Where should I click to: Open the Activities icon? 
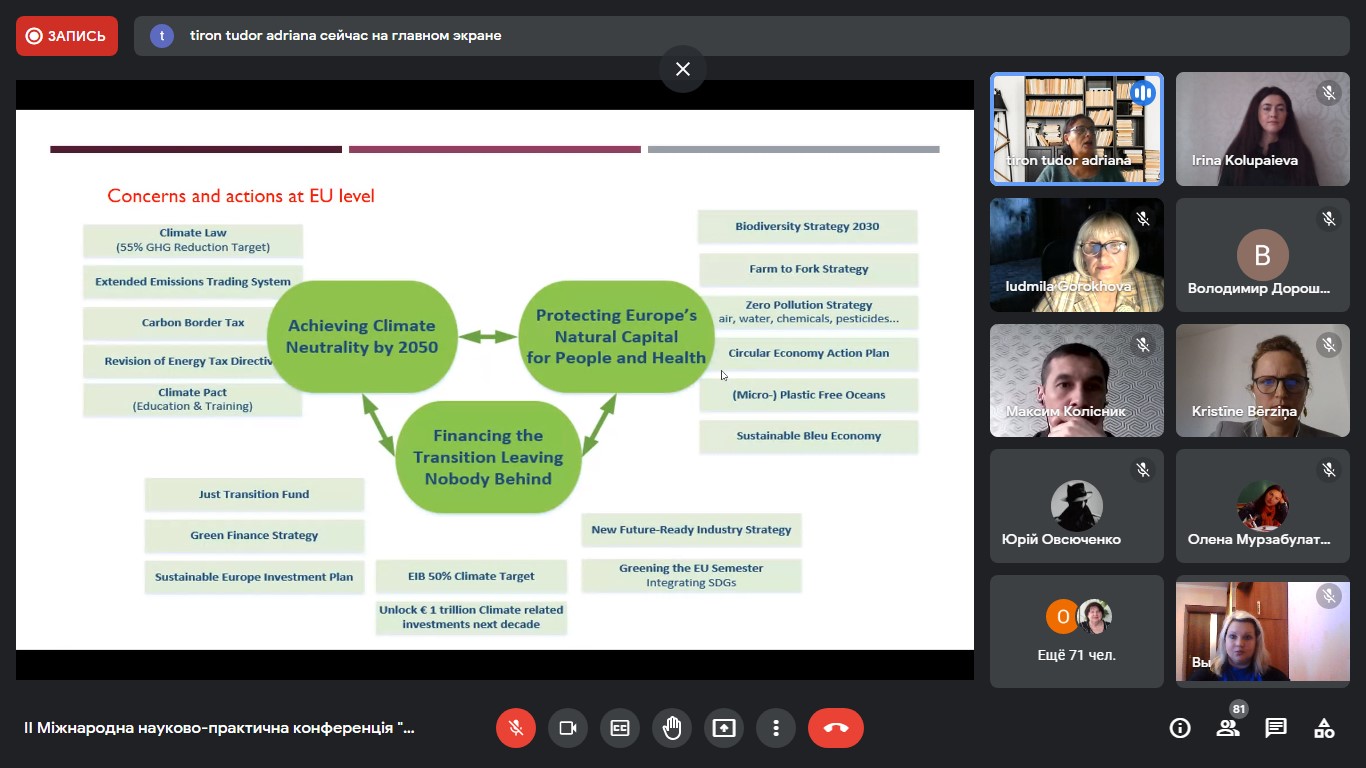point(1324,728)
